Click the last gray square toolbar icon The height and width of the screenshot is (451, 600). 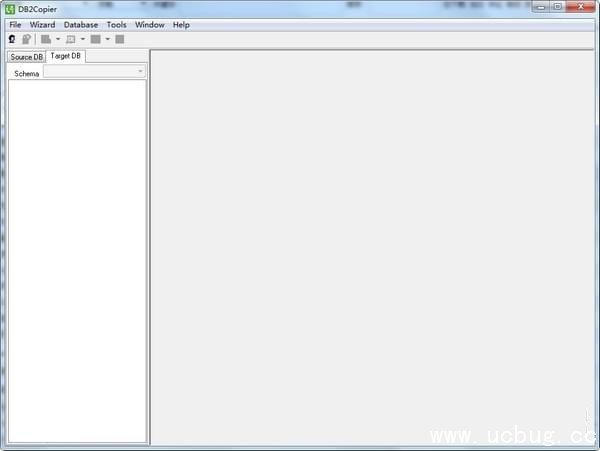(x=119, y=39)
